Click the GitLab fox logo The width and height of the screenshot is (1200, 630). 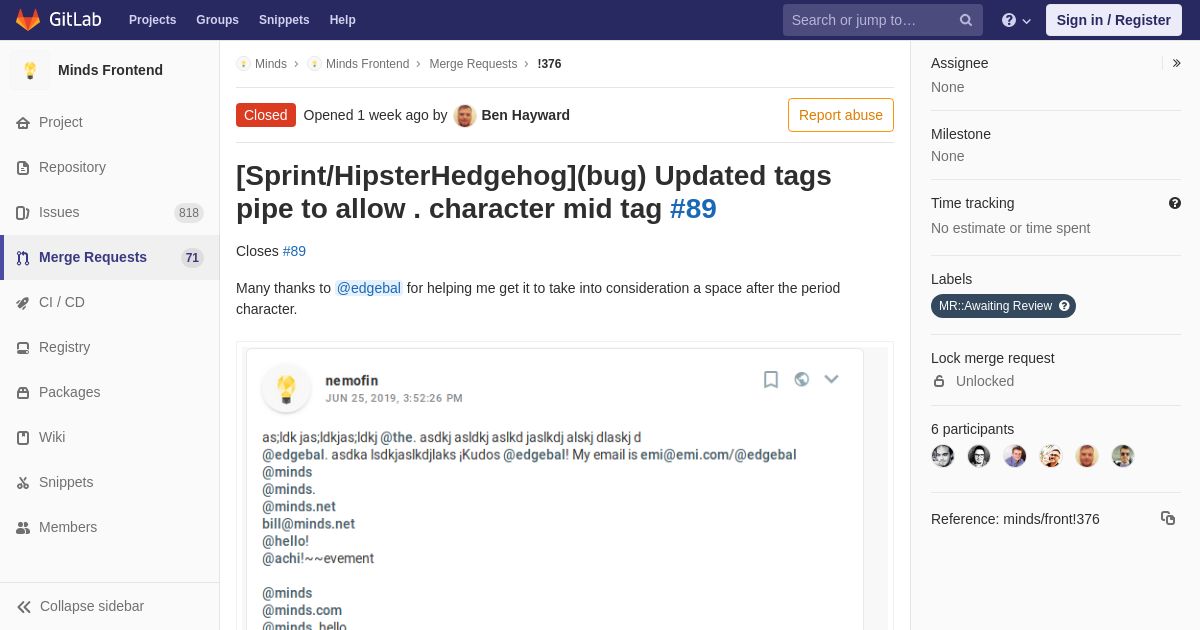pos(28,20)
